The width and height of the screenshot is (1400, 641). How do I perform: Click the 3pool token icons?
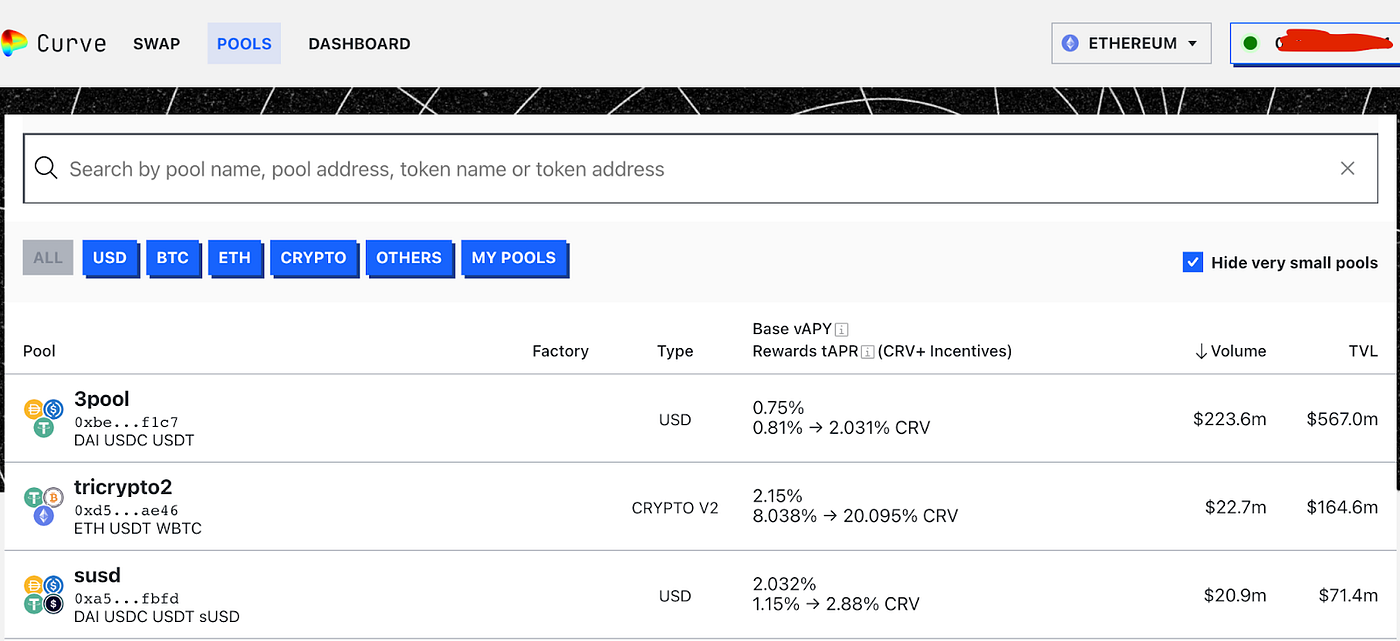click(x=44, y=418)
